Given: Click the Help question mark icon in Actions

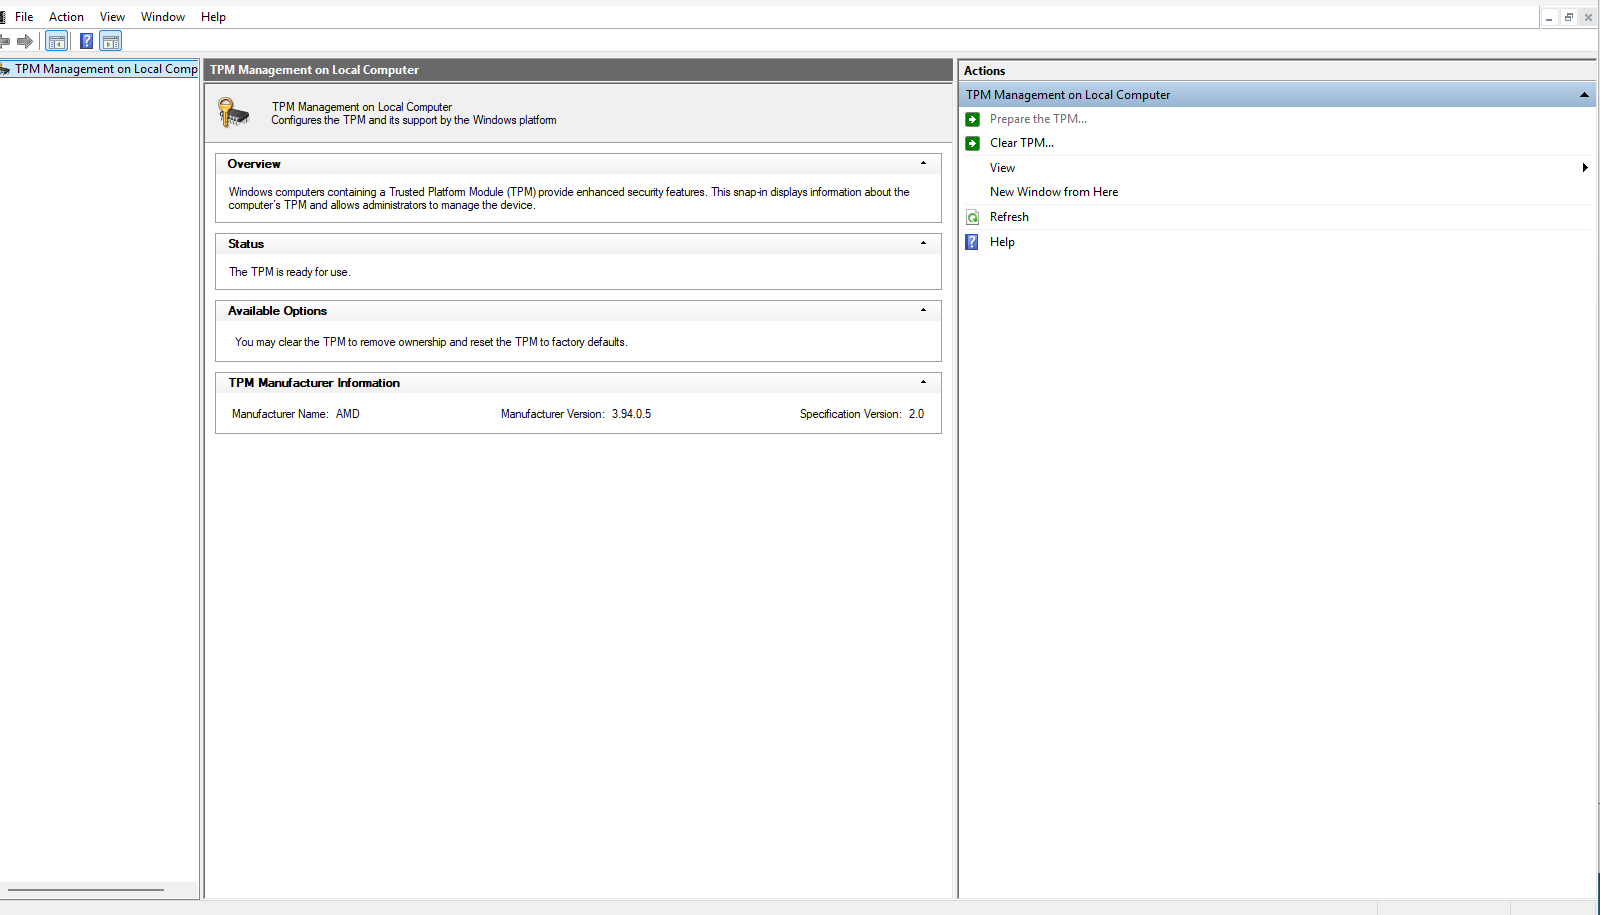Looking at the screenshot, I should coord(972,242).
